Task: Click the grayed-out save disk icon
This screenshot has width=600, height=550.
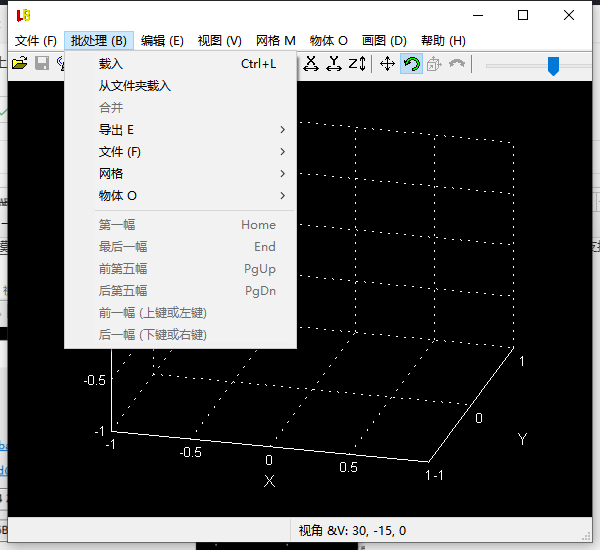Action: 42,64
